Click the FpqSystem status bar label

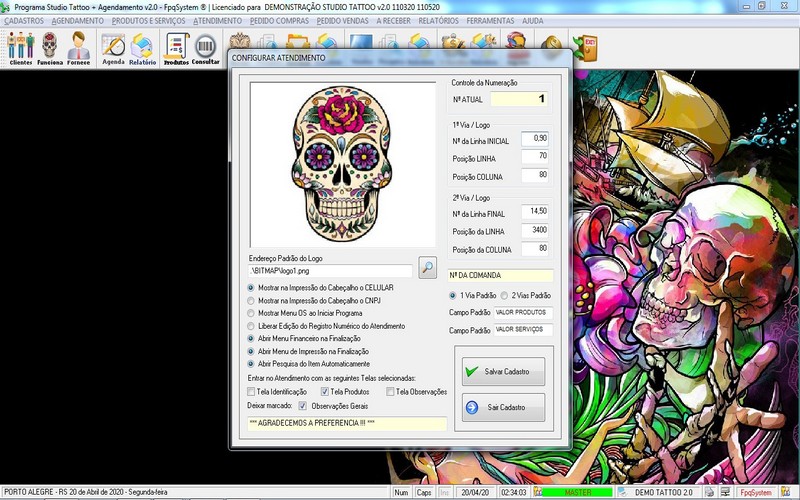(756, 492)
